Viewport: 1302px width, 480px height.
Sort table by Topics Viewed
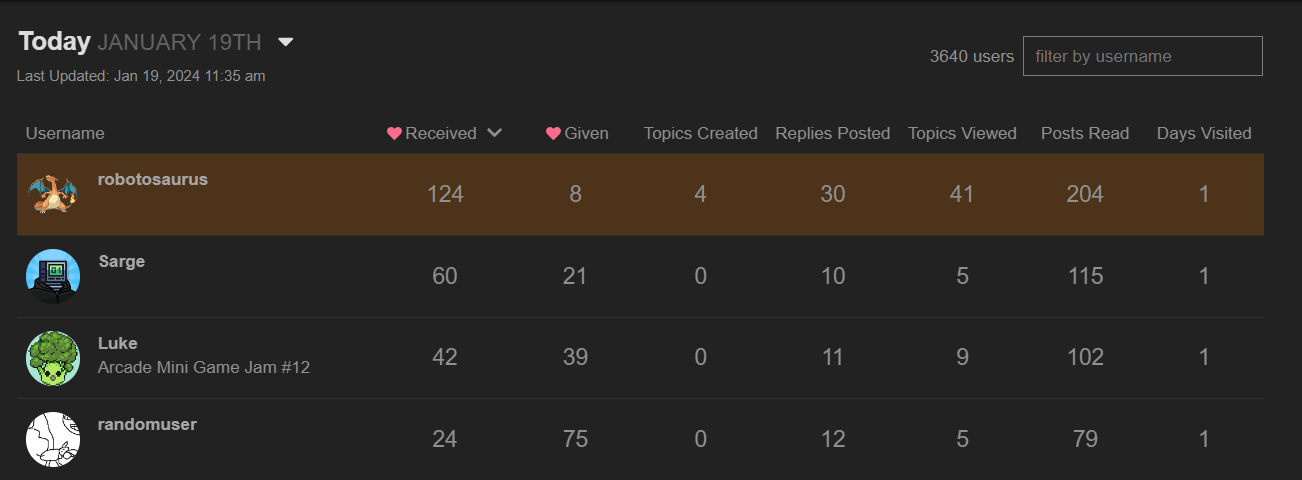pyautogui.click(x=962, y=134)
